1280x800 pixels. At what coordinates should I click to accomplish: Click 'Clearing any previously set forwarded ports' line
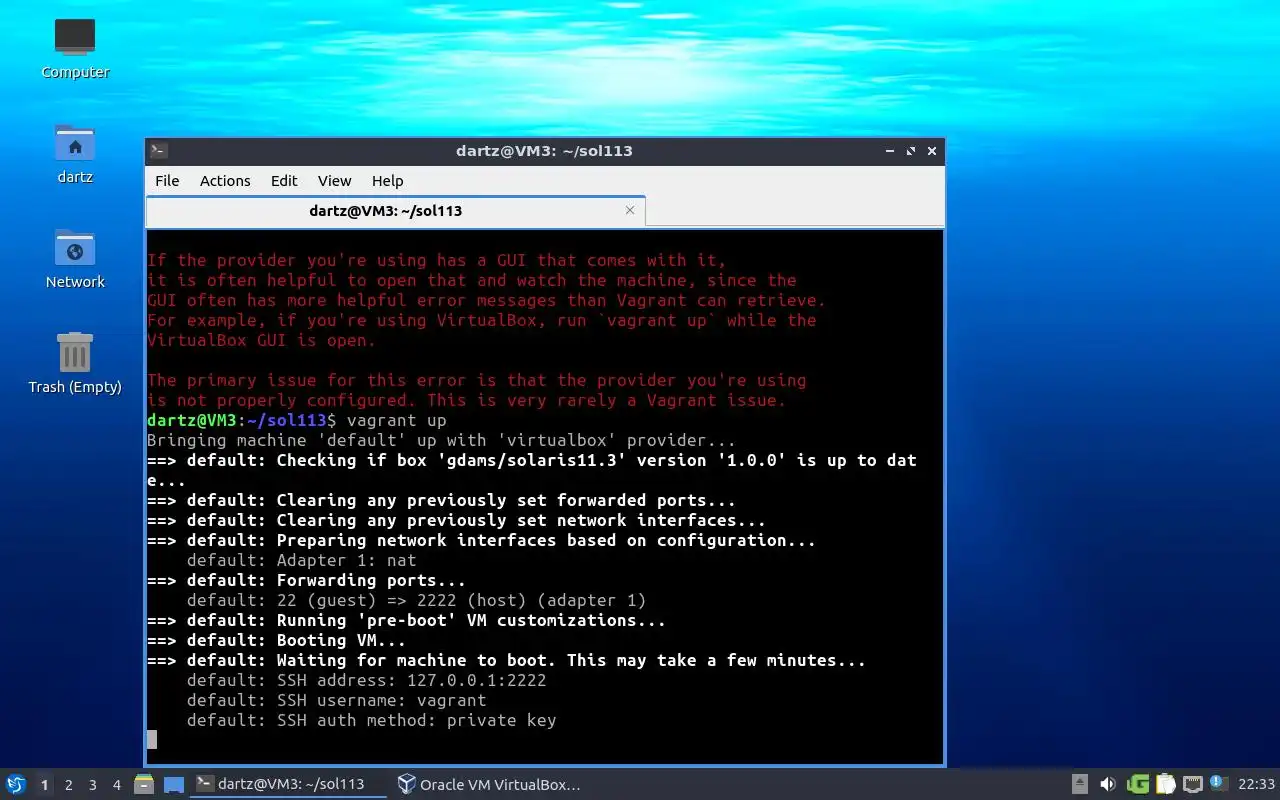click(441, 500)
